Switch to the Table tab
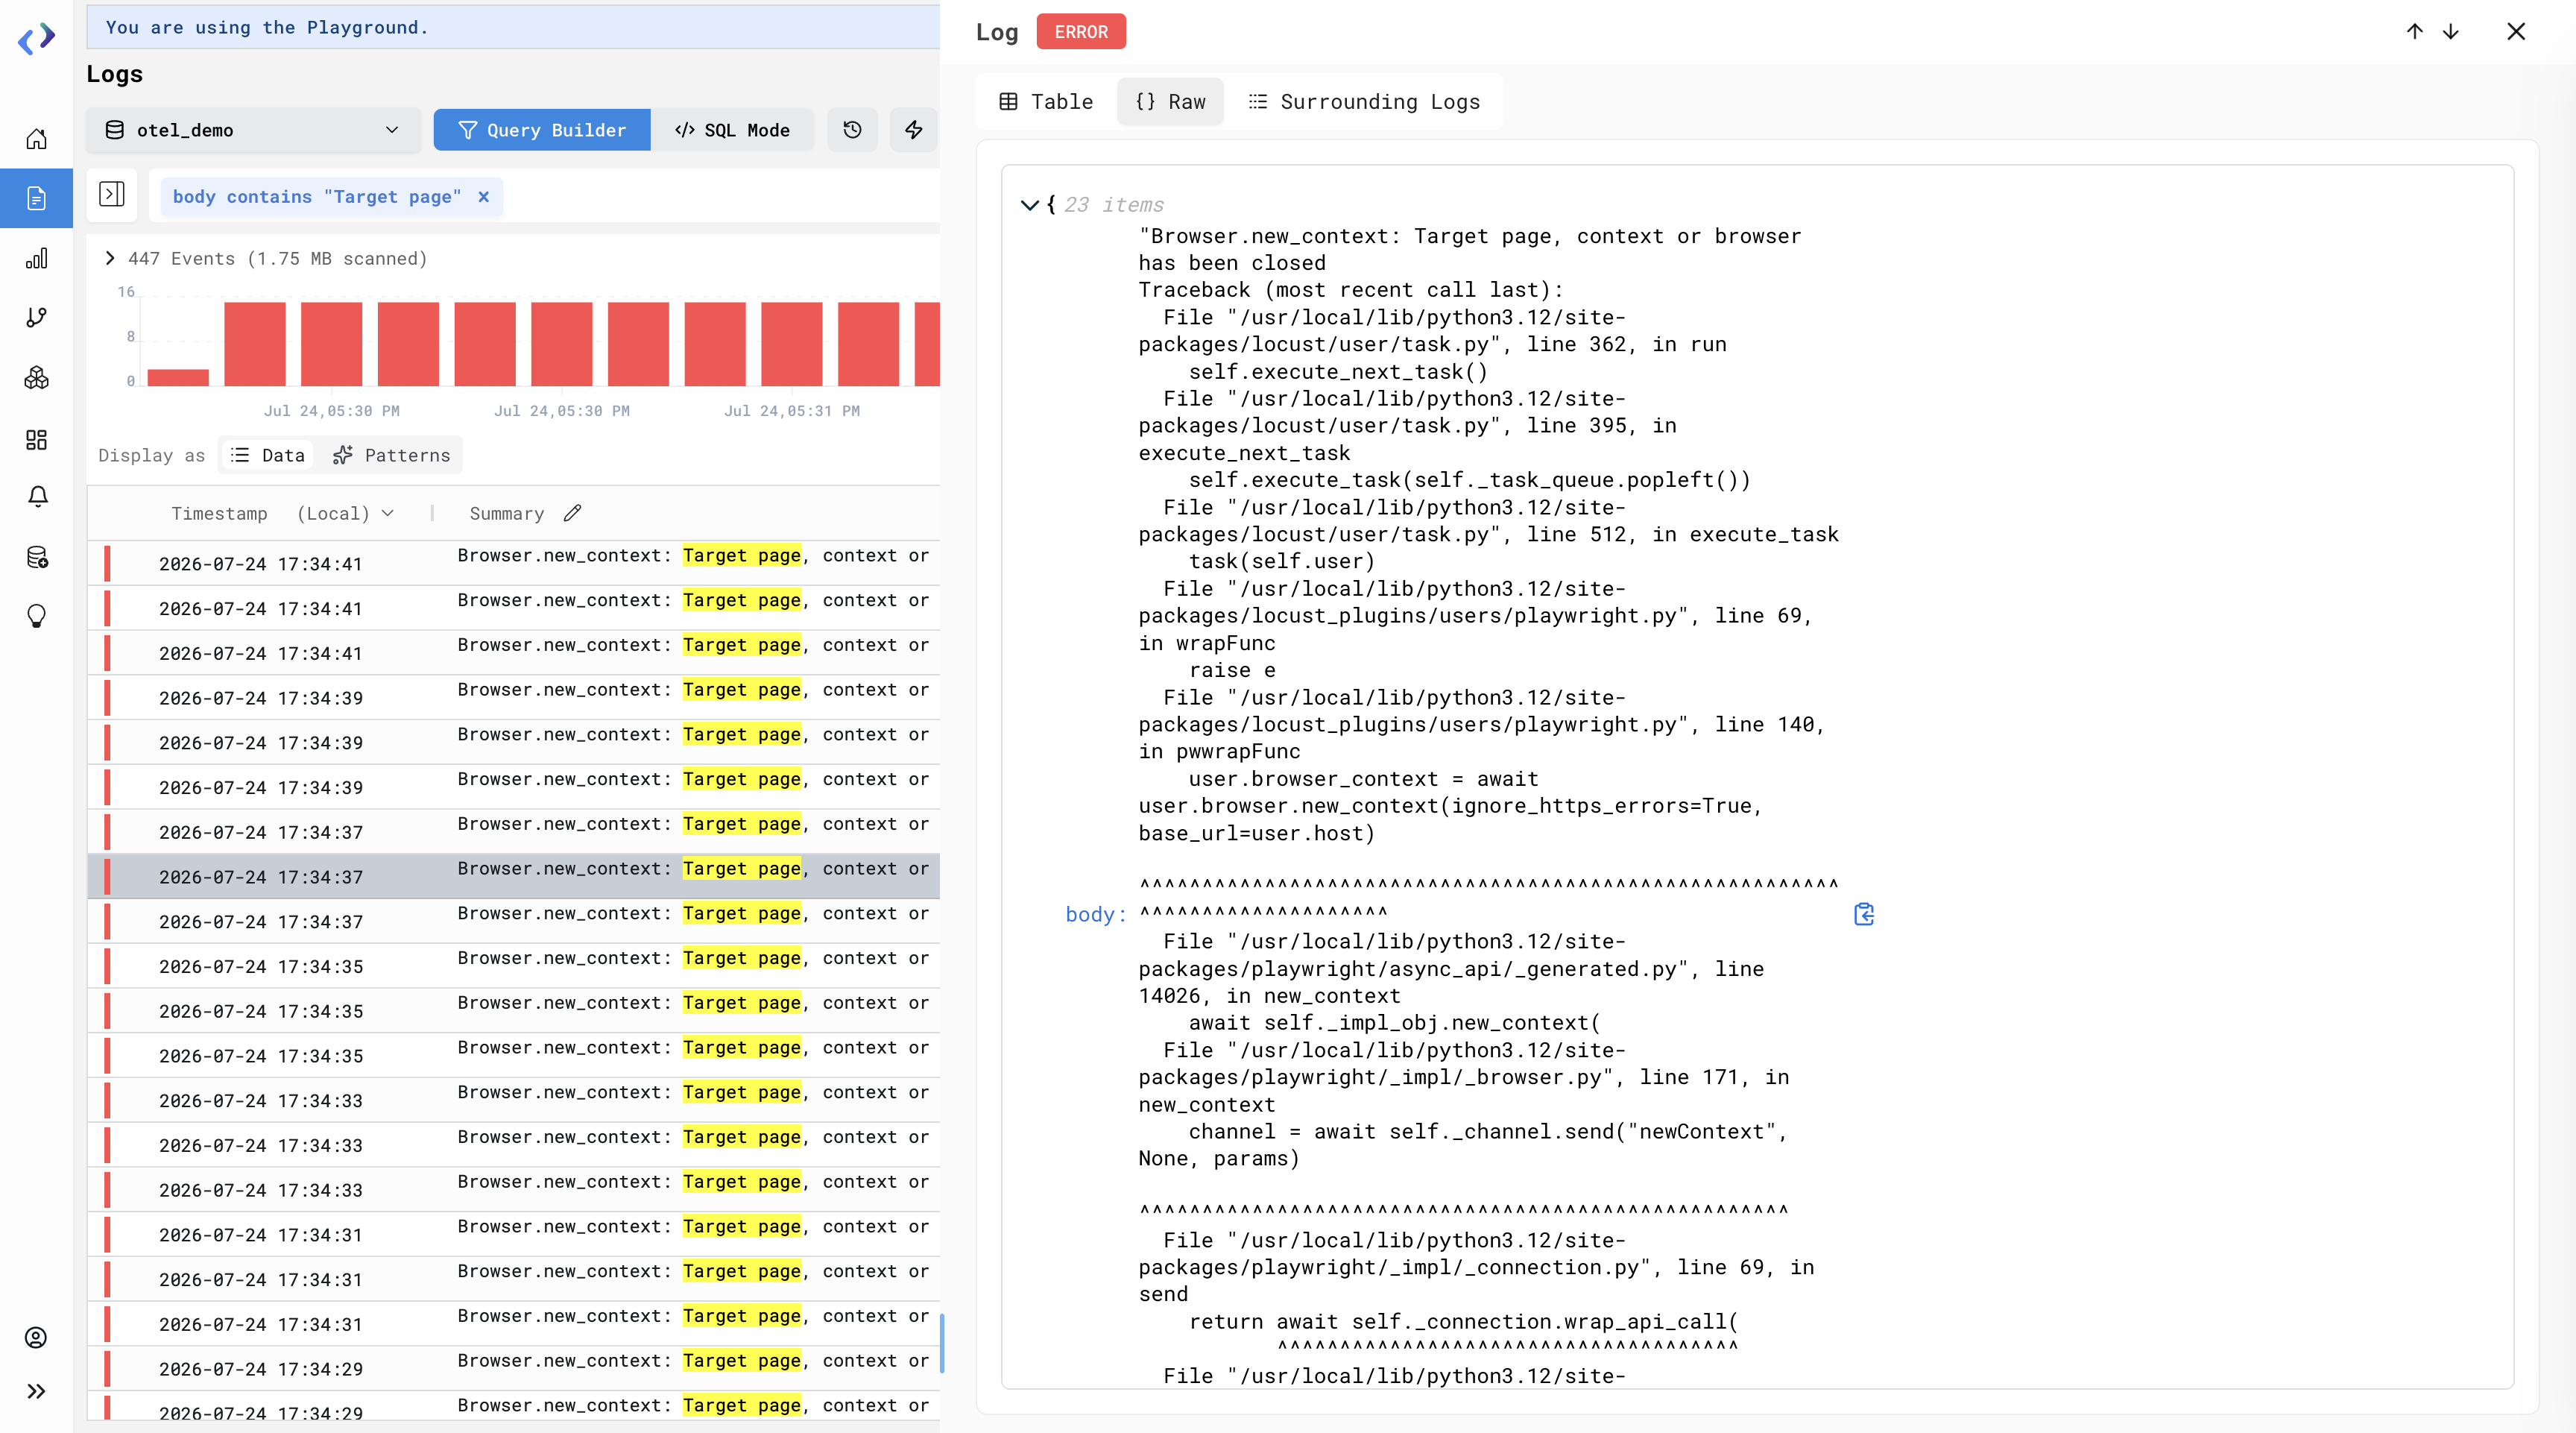The width and height of the screenshot is (2576, 1433). [x=1046, y=101]
